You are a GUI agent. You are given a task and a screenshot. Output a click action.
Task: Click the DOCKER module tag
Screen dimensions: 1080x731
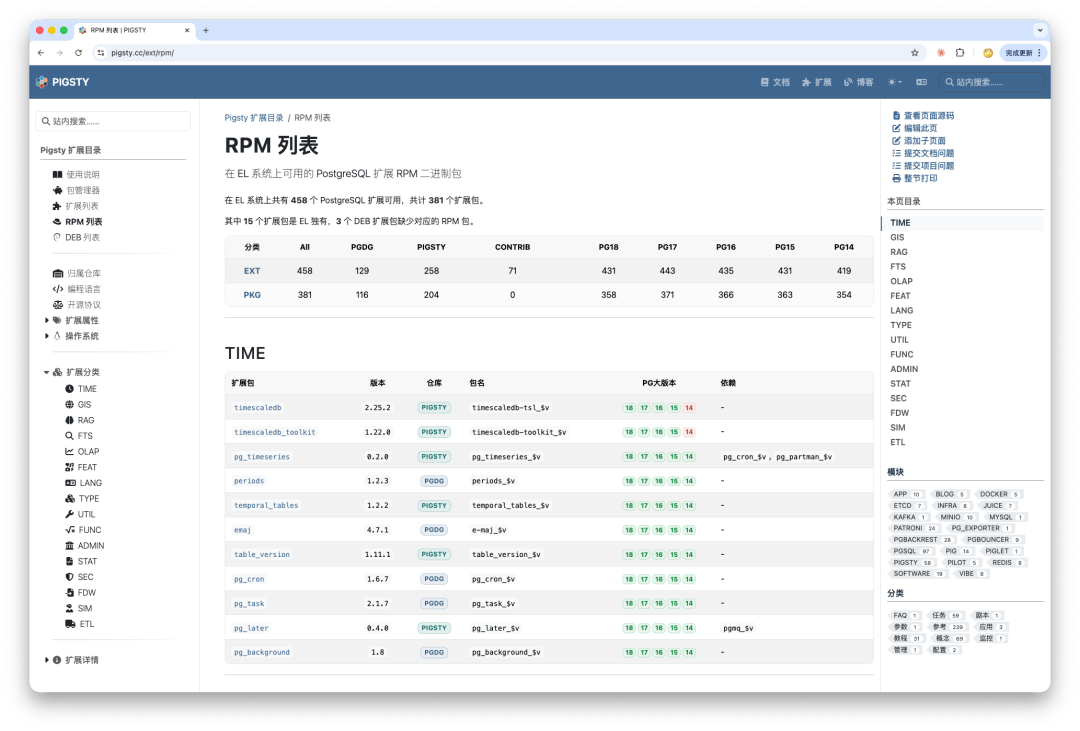(998, 494)
